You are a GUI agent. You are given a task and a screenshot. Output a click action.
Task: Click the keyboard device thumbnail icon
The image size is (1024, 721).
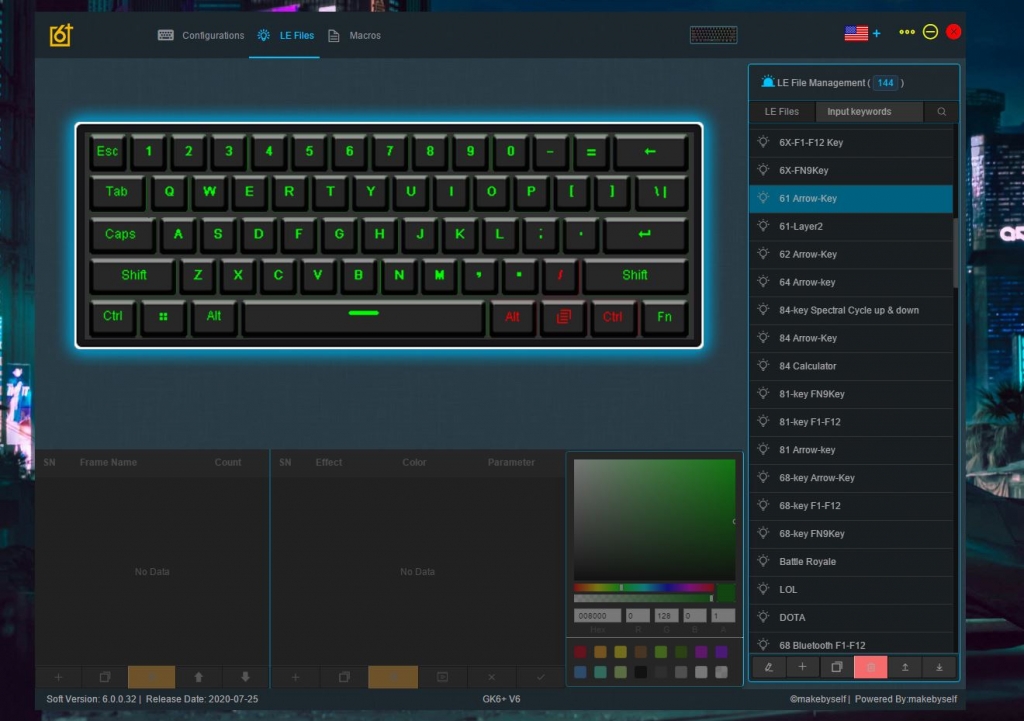tap(713, 35)
